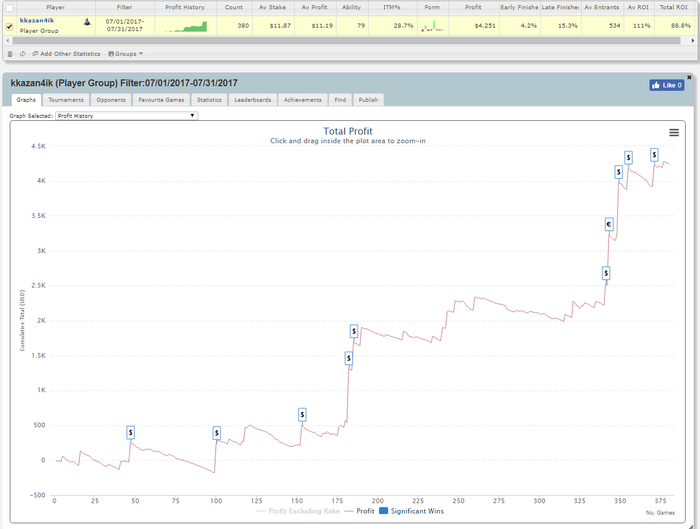Toggle the Profit legend series
The width and height of the screenshot is (700, 529).
[359, 511]
